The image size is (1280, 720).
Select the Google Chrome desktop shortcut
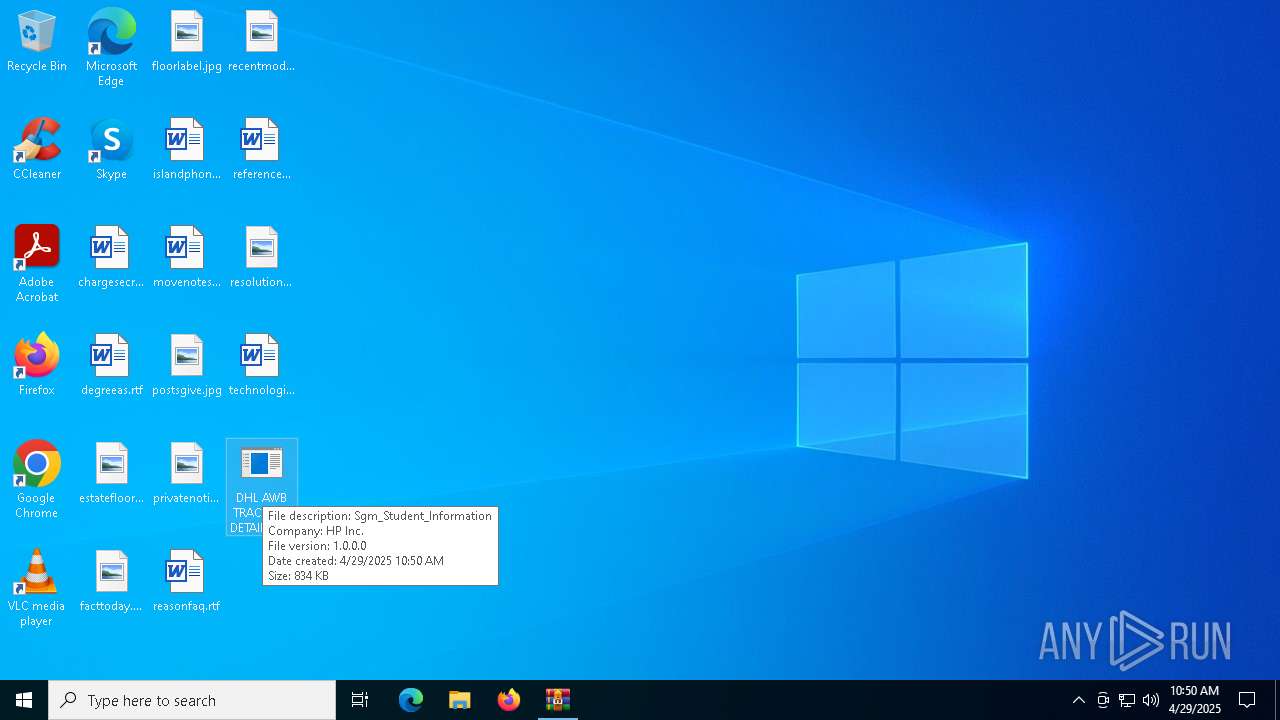click(x=37, y=480)
